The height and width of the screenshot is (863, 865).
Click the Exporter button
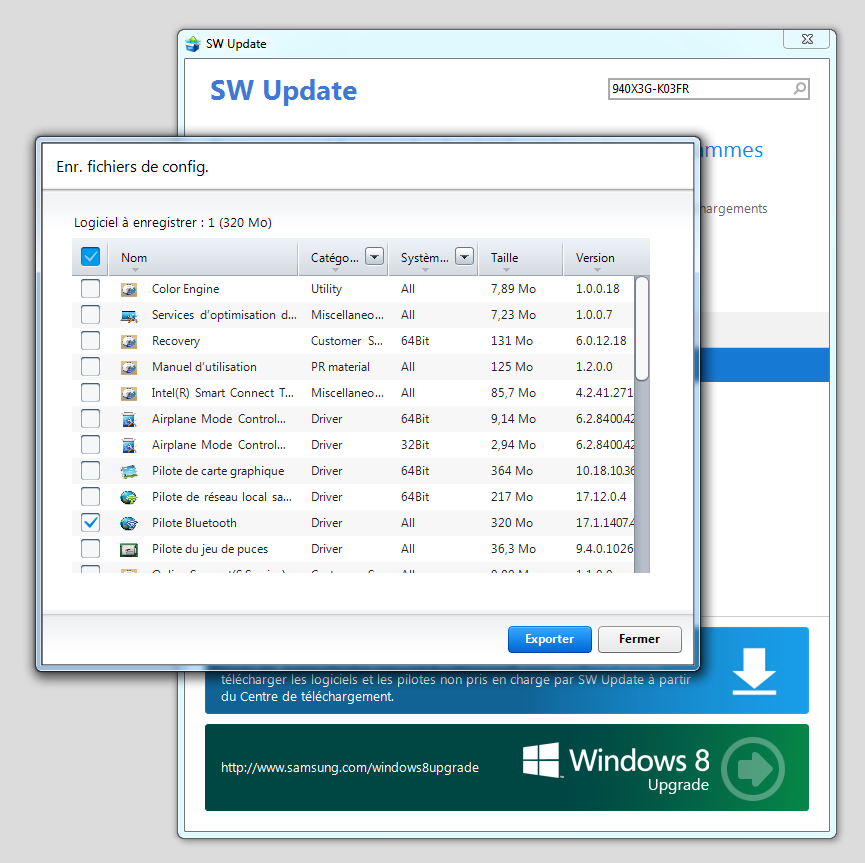tap(549, 639)
